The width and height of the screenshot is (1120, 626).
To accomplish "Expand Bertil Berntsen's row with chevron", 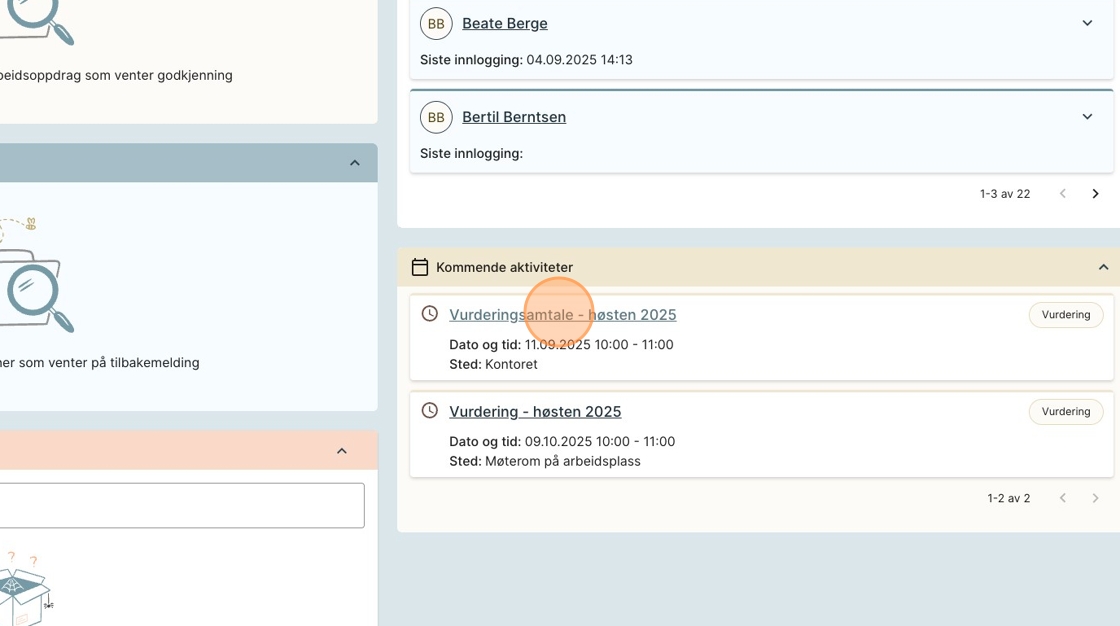I will coord(1087,117).
